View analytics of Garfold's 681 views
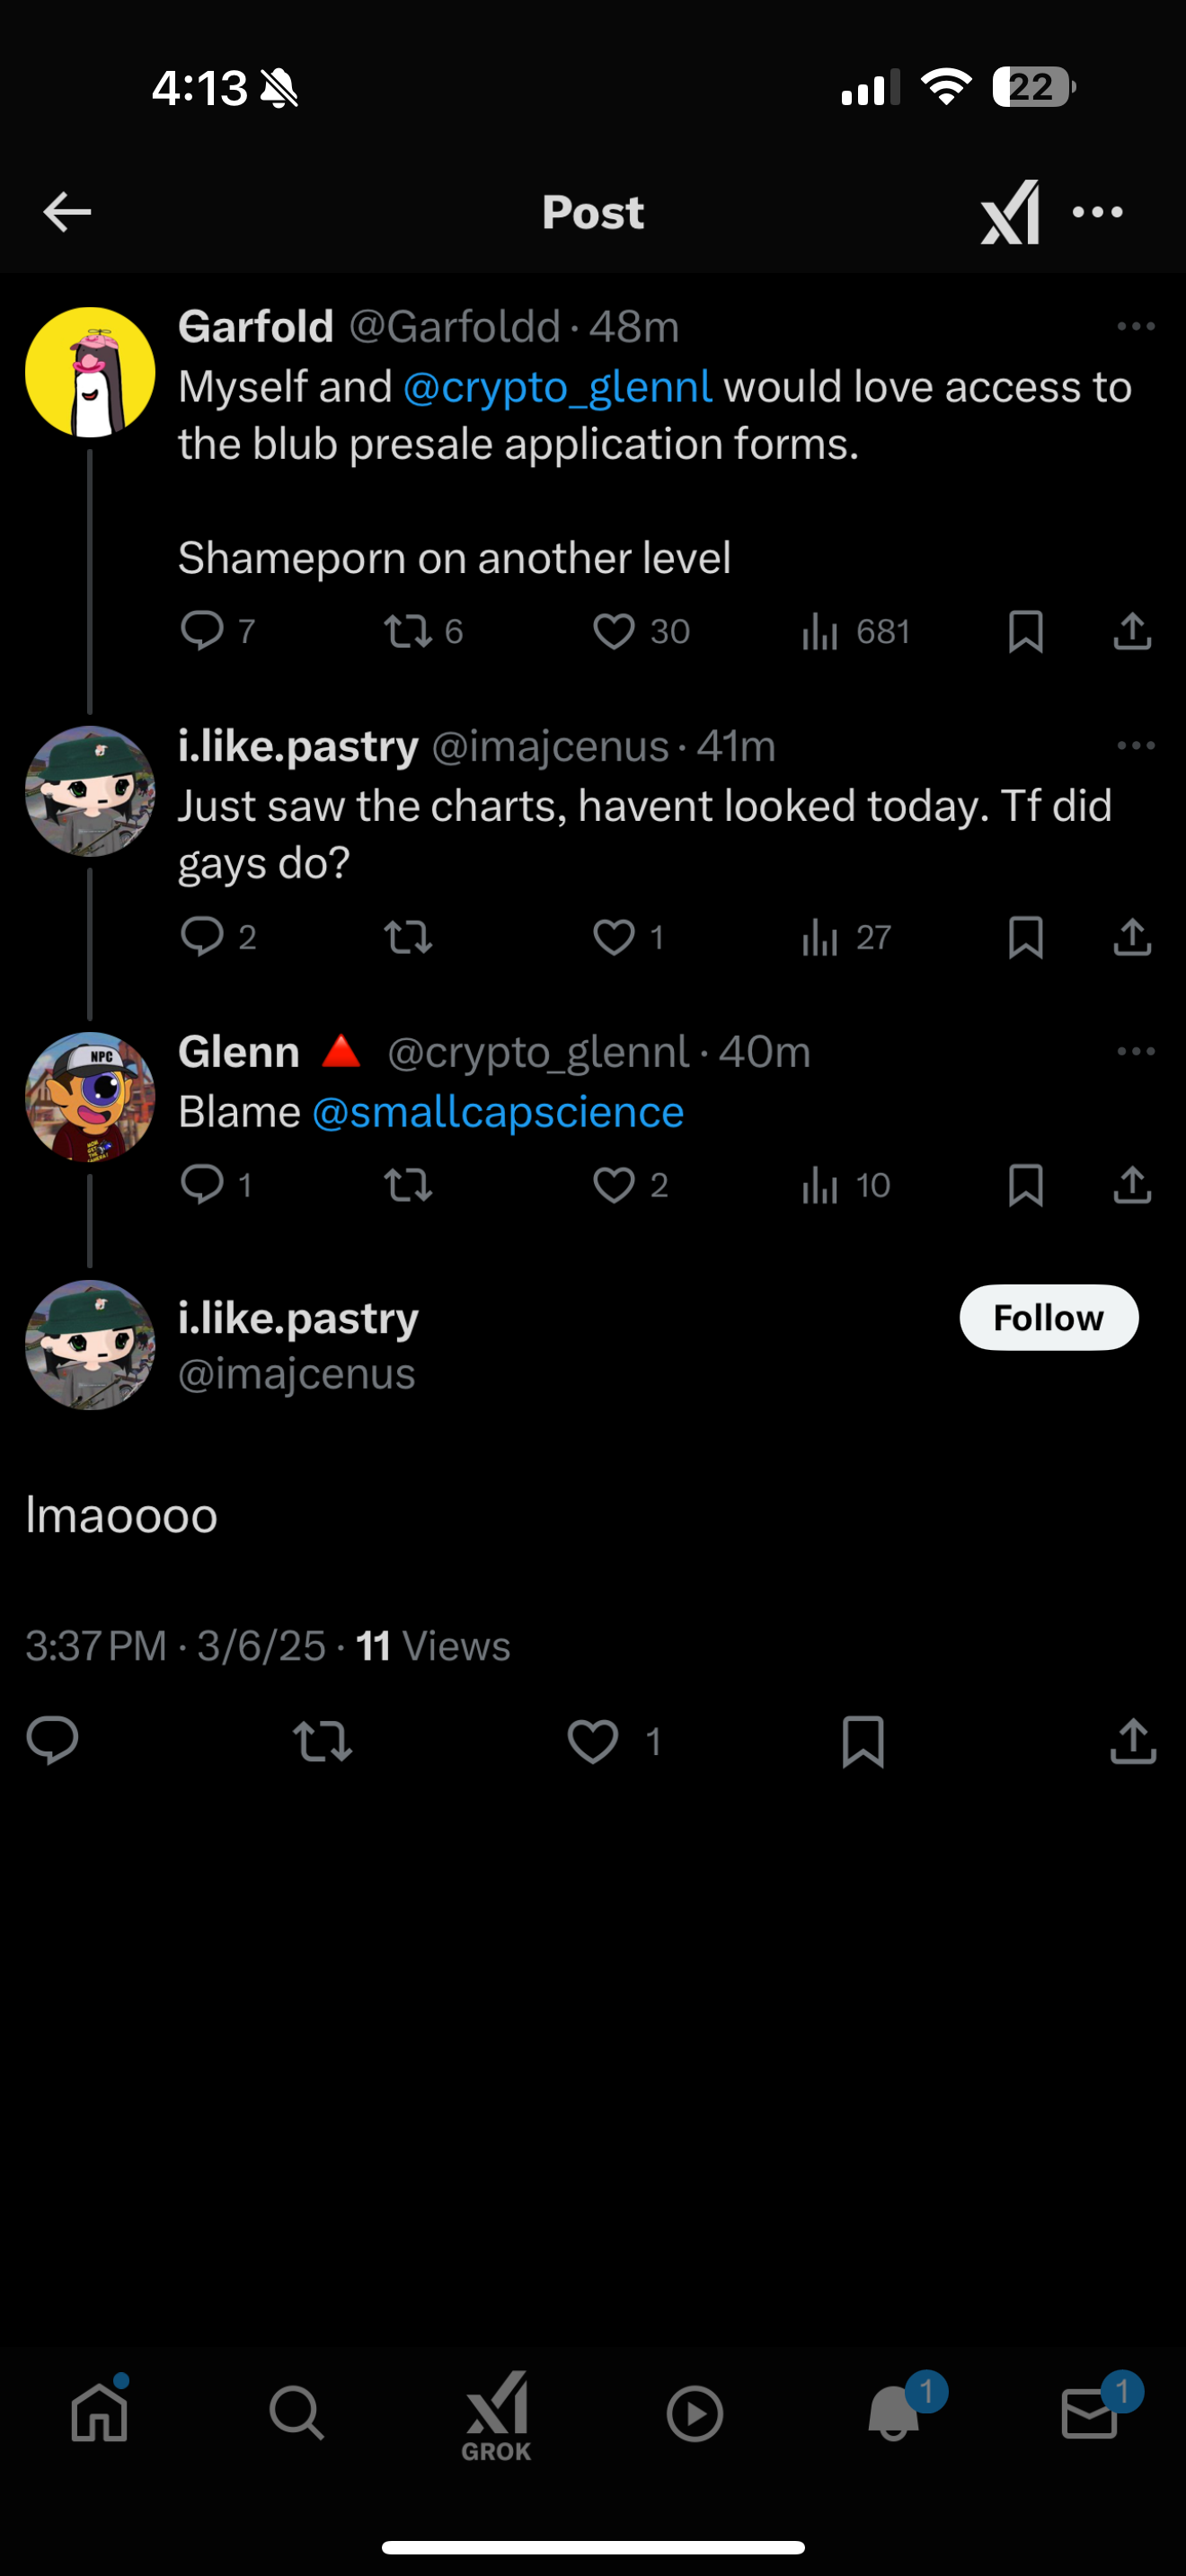The height and width of the screenshot is (2576, 1186). pyautogui.click(x=820, y=632)
